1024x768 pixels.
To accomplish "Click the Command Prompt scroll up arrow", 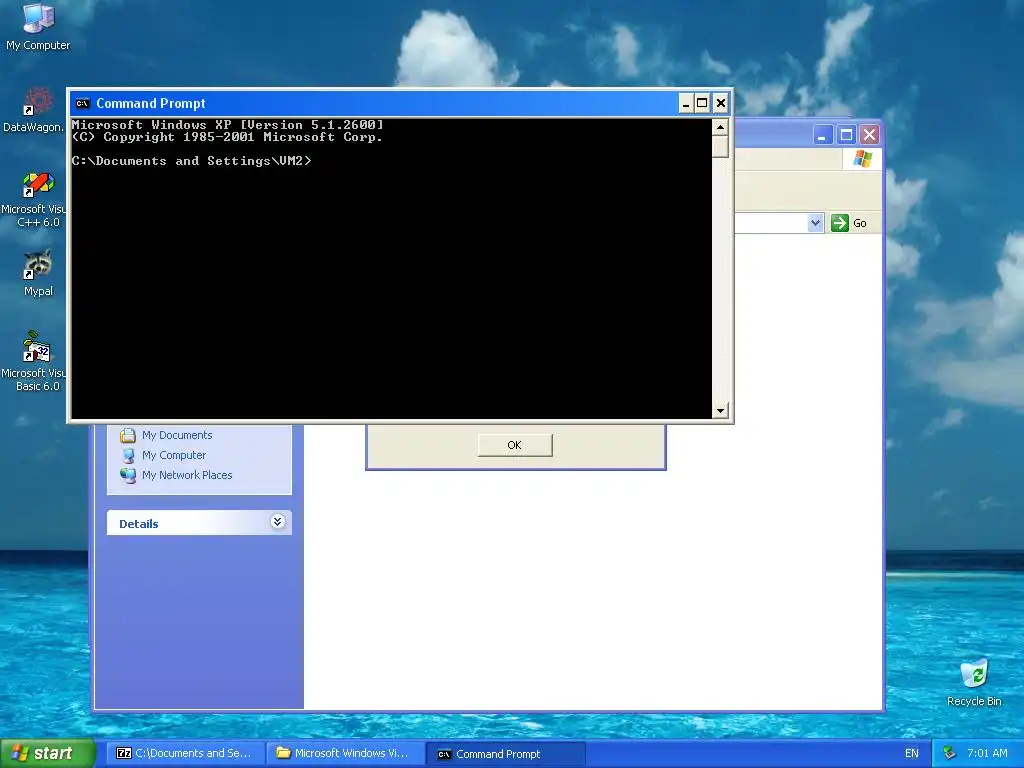I will (x=720, y=127).
